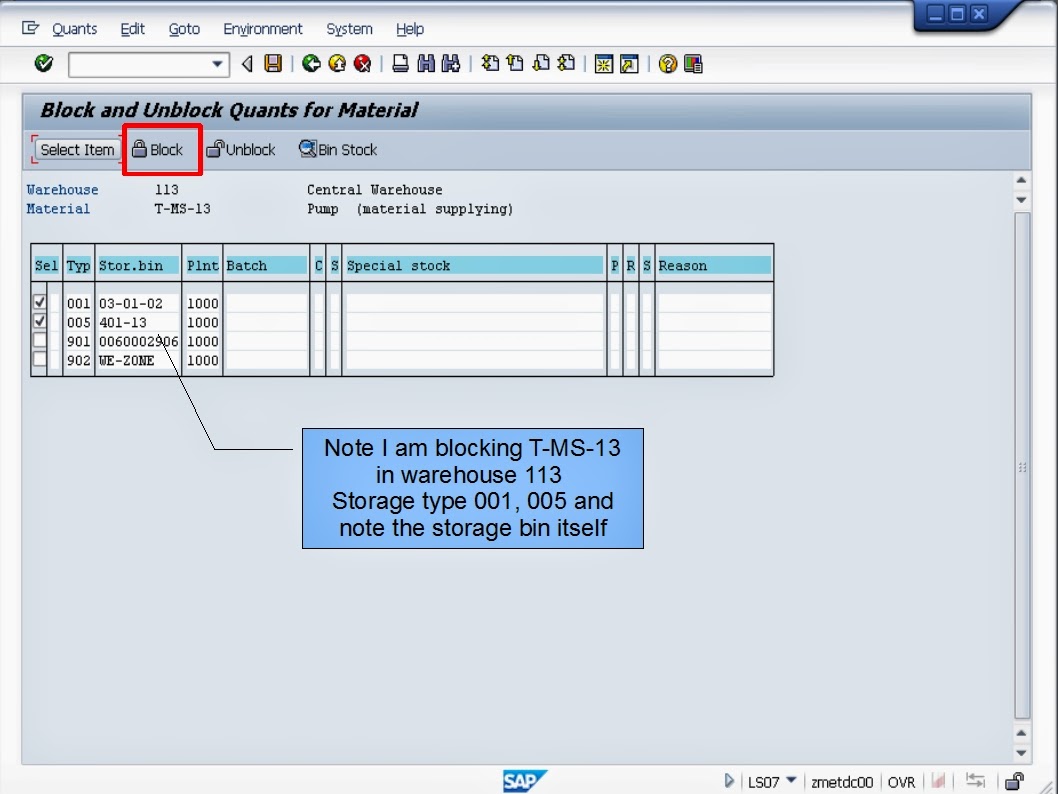The width and height of the screenshot is (1058, 794).
Task: Check the selection box for WE-ZONE row
Action: pos(40,361)
